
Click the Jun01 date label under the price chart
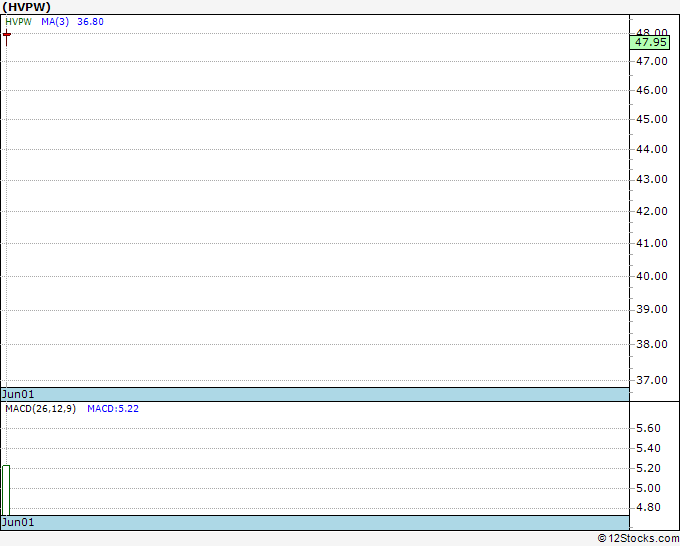click(18, 394)
